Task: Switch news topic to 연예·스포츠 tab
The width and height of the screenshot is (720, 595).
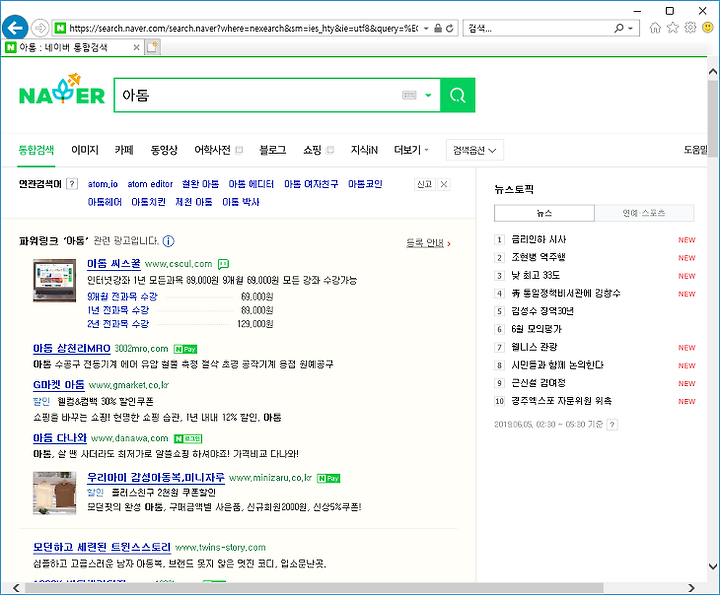Action: pos(644,213)
